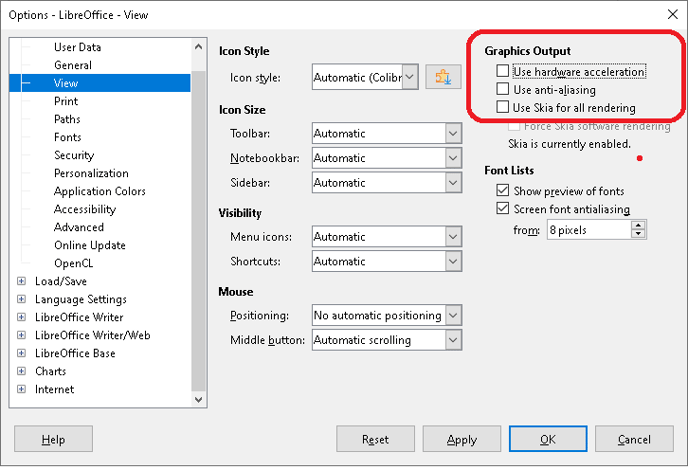
Task: Enable Use hardware acceleration checkbox
Action: click(502, 71)
